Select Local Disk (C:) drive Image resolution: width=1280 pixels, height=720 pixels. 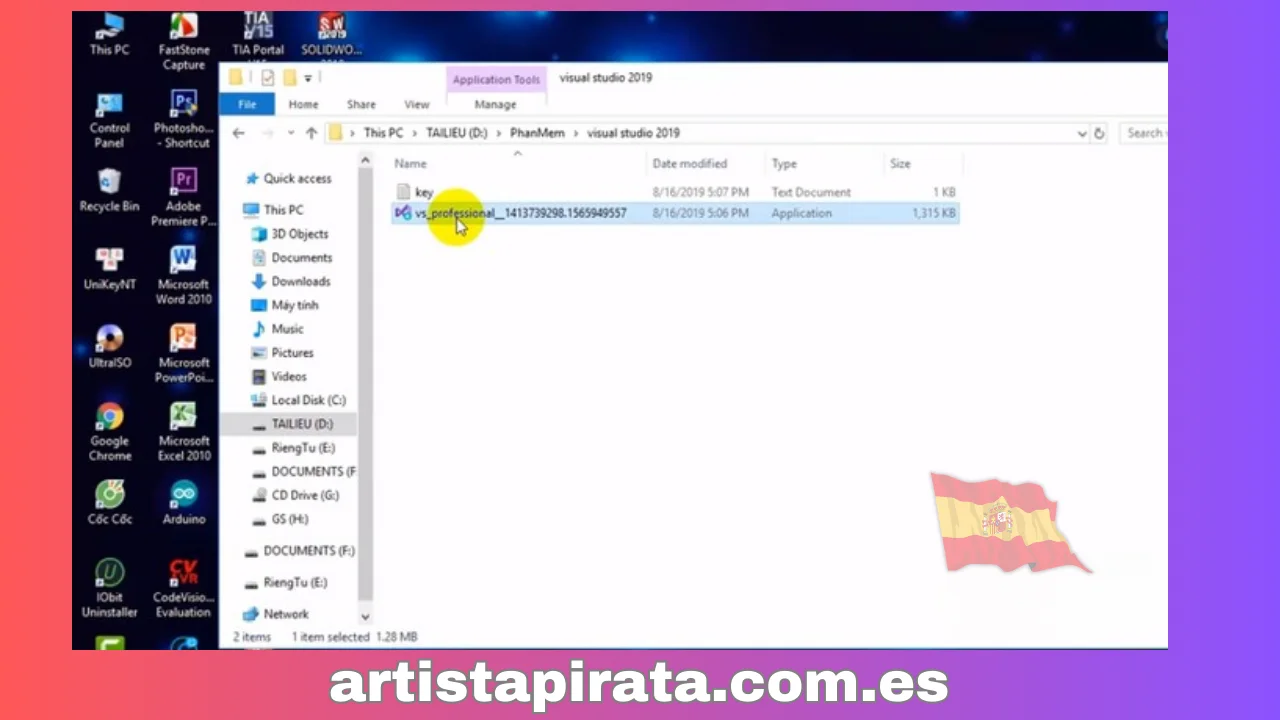click(308, 400)
